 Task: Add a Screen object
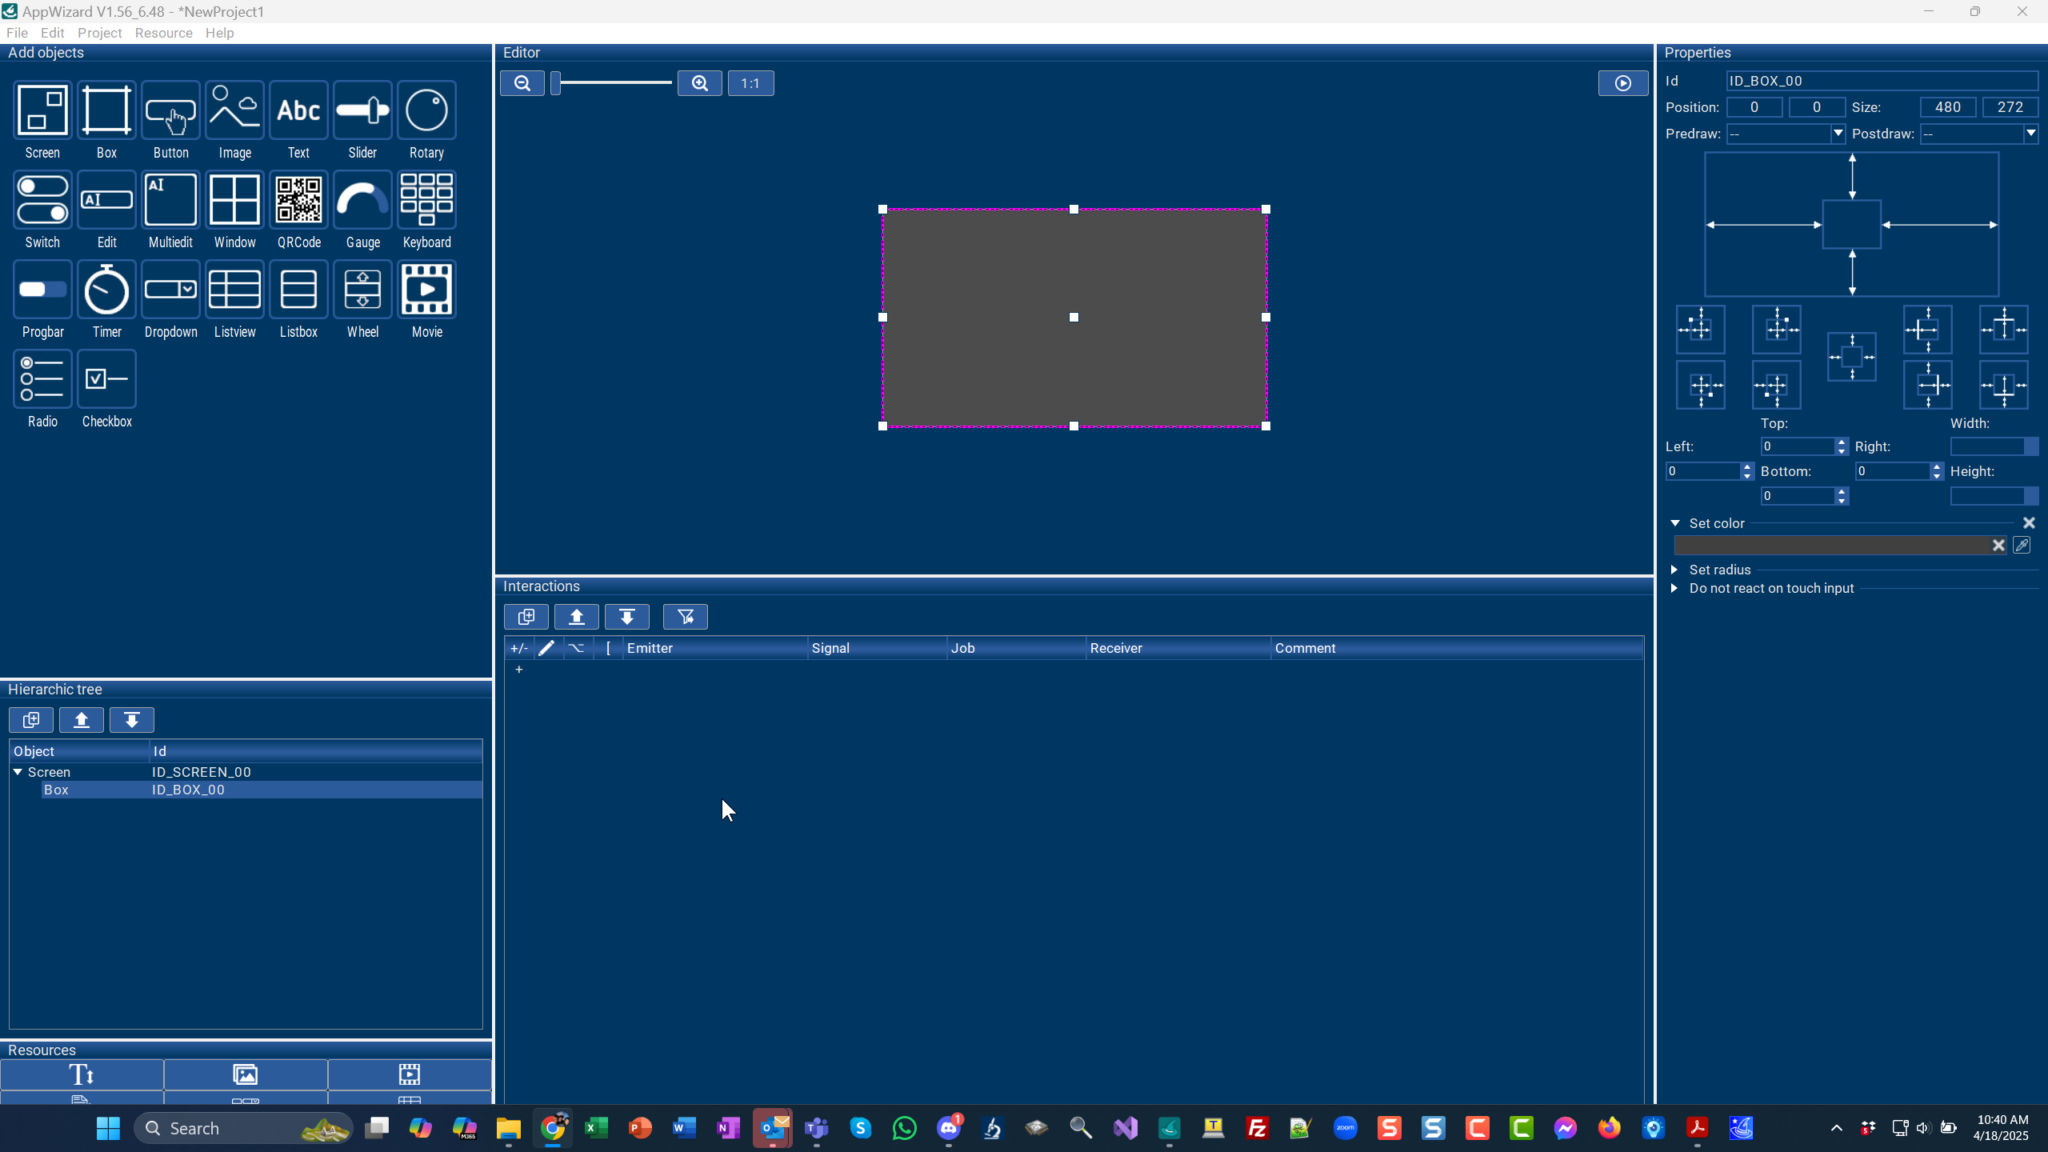[42, 110]
